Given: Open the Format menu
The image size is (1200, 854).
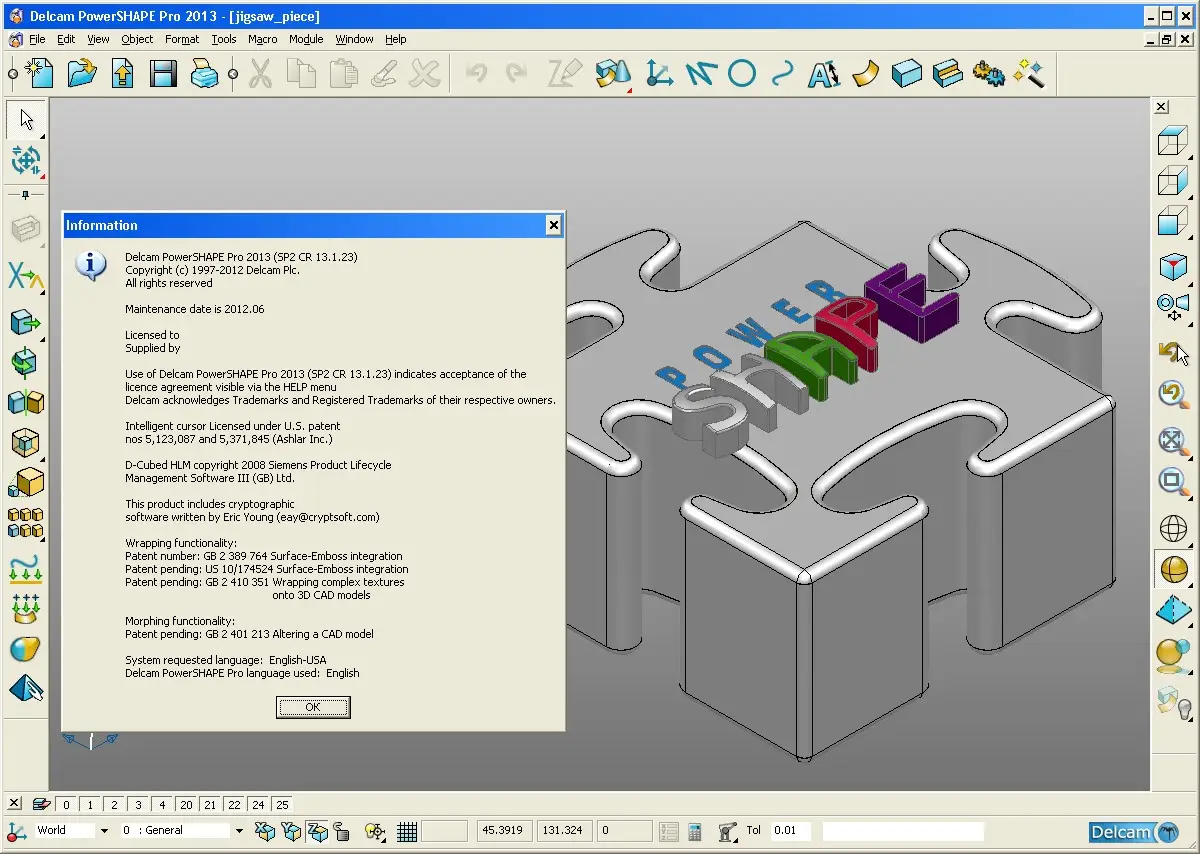Looking at the screenshot, I should (x=182, y=39).
